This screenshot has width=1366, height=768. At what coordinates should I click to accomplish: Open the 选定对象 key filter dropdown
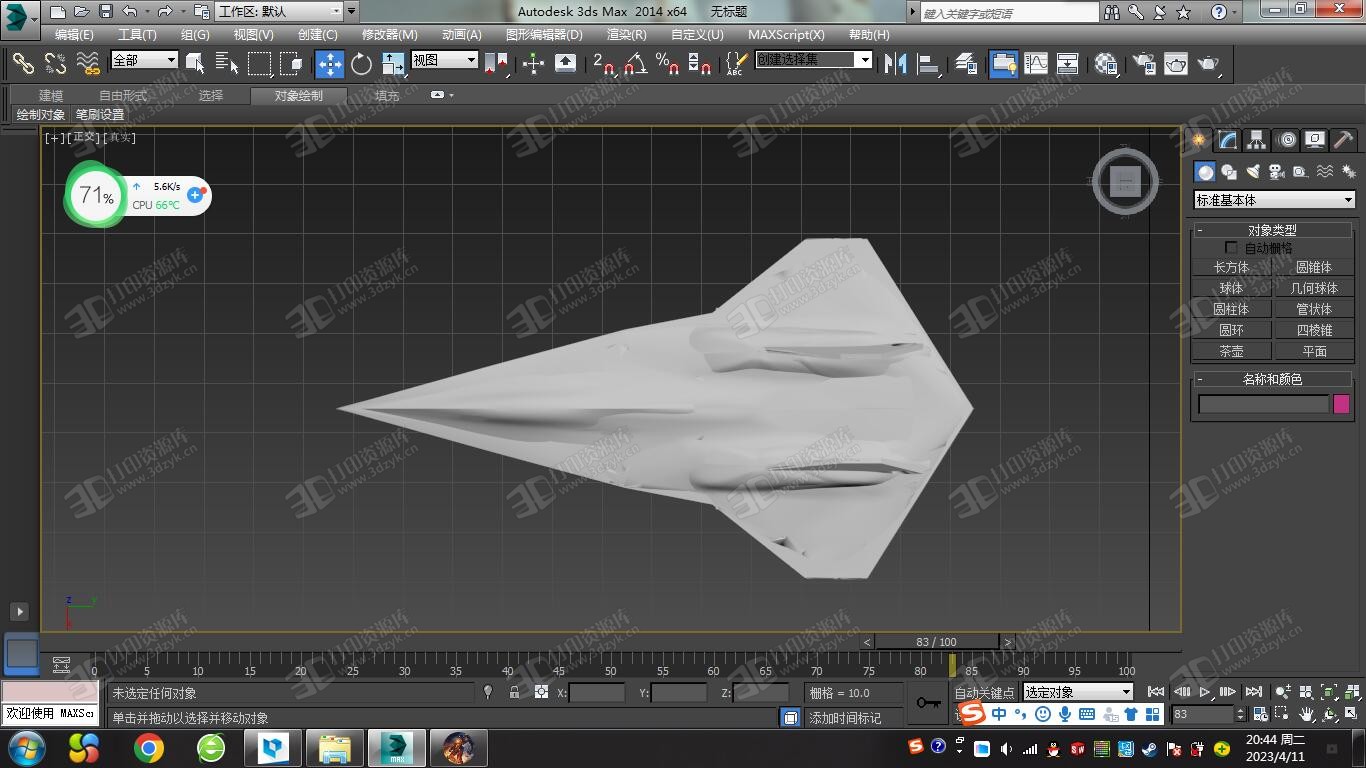coord(1077,692)
